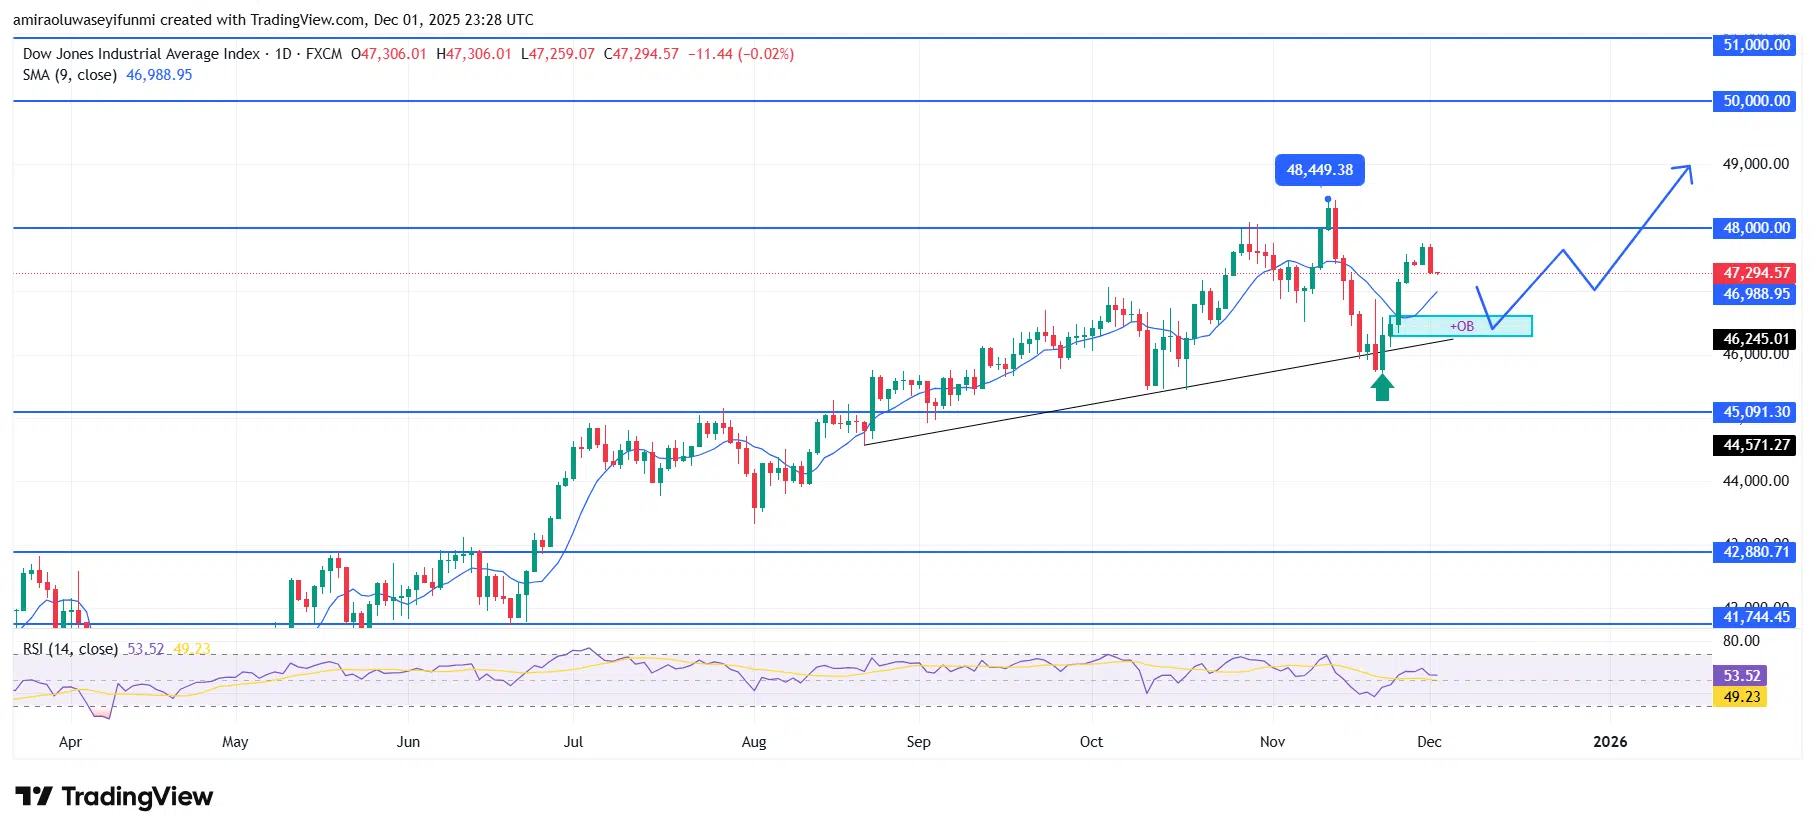Click the red 47,294.57 current price tag
This screenshot has height=834, width=1815.
pos(1756,273)
